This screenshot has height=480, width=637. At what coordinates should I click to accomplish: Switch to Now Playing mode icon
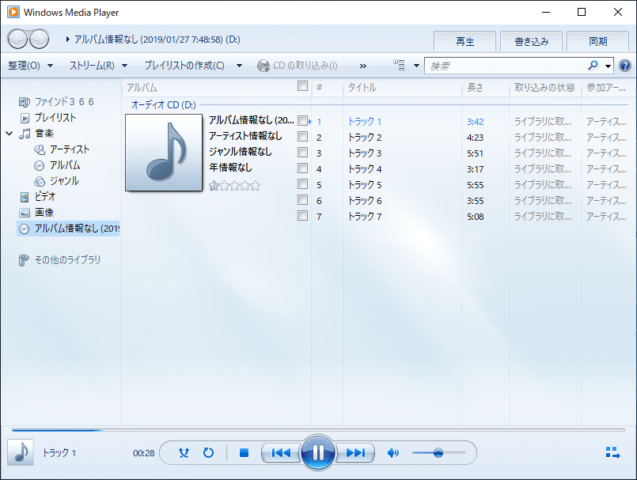tap(613, 452)
